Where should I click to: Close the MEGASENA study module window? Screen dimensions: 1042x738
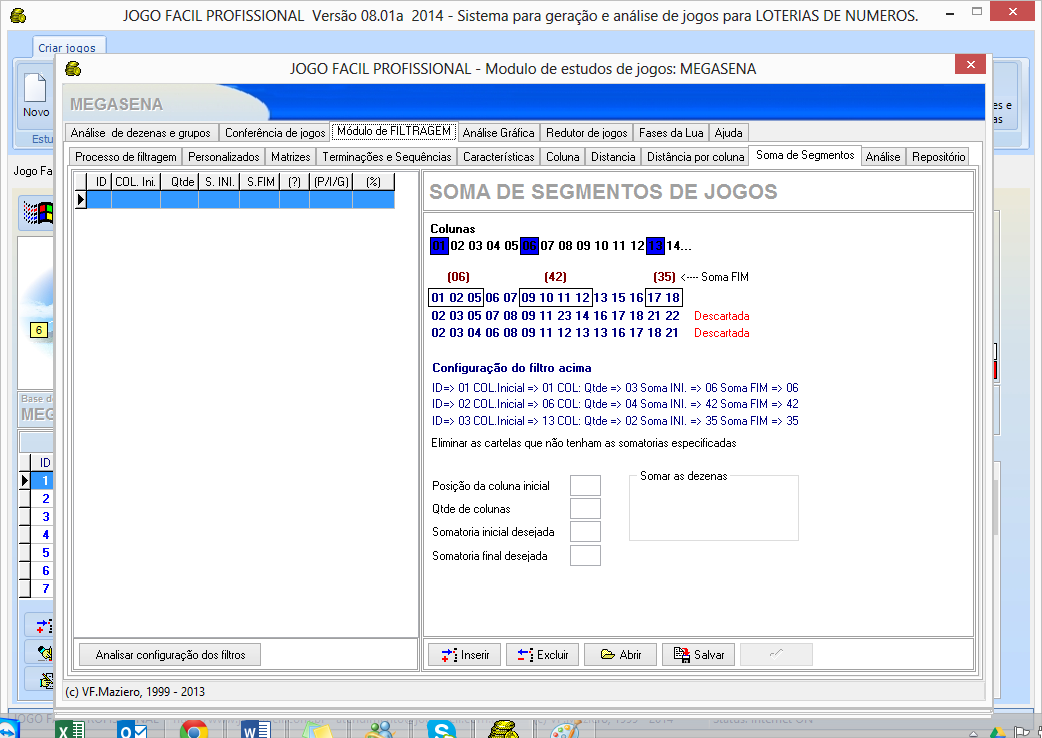click(x=970, y=65)
